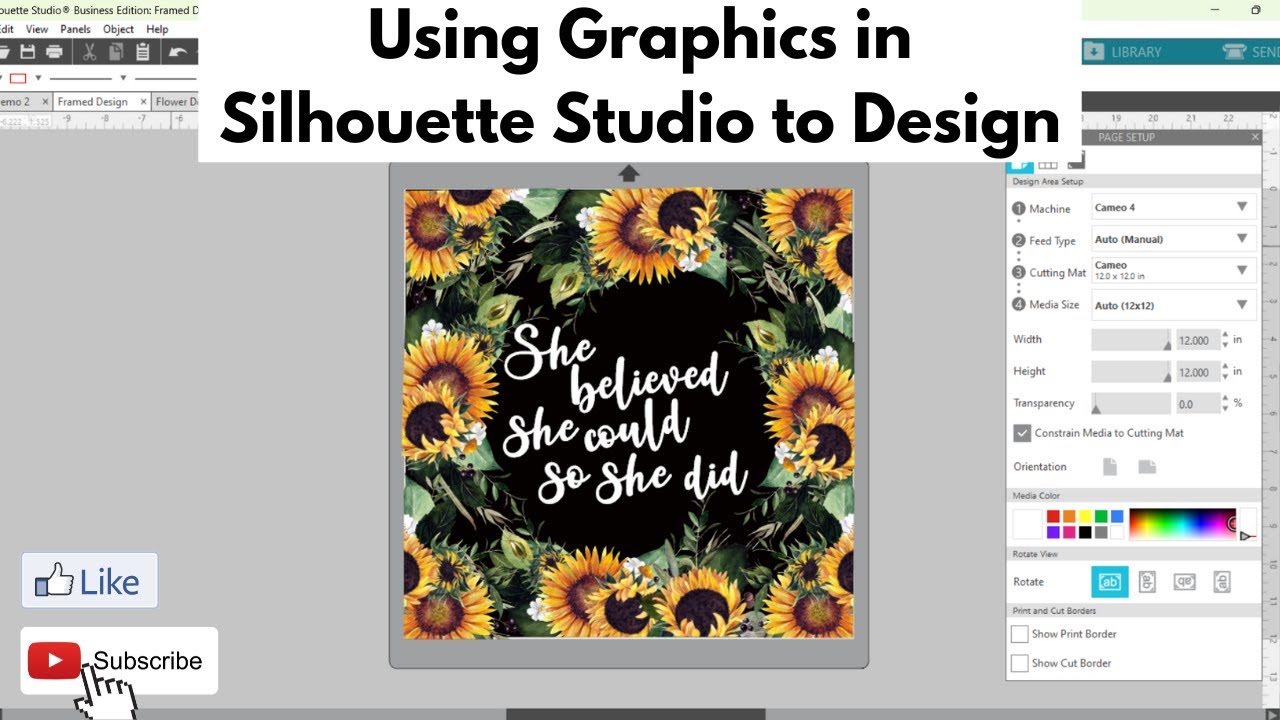Open the Object menu

pyautogui.click(x=119, y=29)
